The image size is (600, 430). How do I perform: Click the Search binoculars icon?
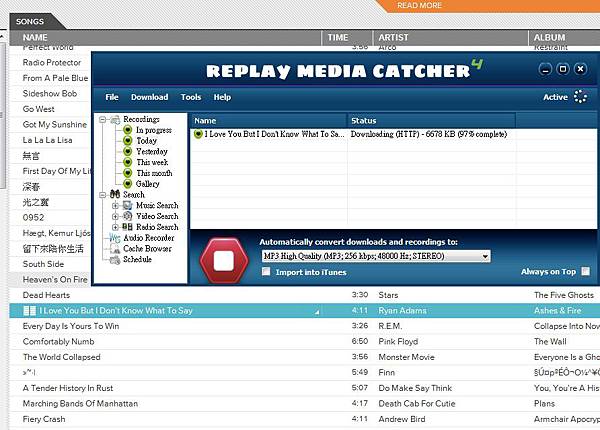115,194
